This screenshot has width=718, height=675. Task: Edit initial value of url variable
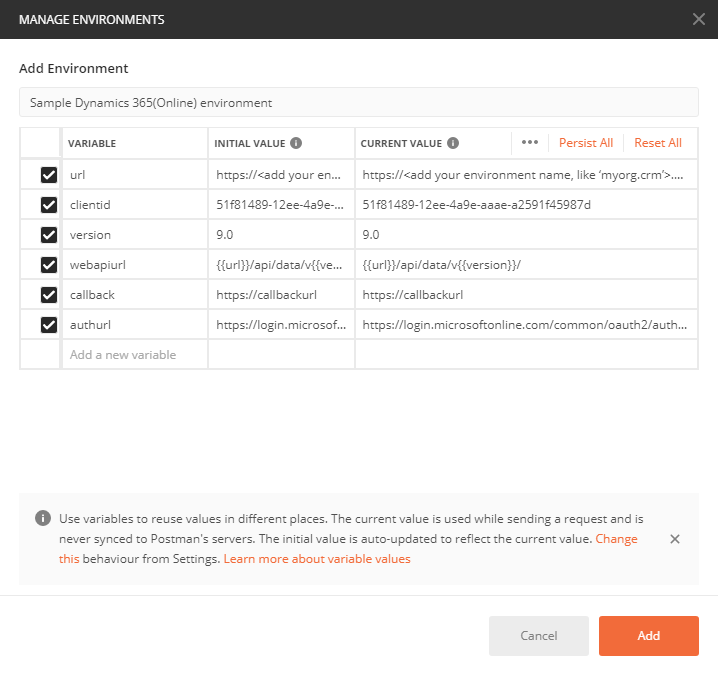click(281, 175)
